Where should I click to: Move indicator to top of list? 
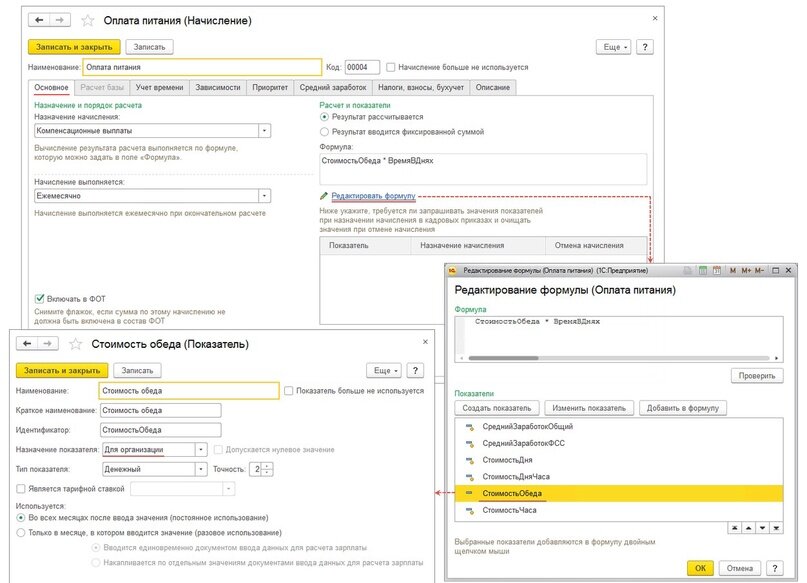click(735, 528)
